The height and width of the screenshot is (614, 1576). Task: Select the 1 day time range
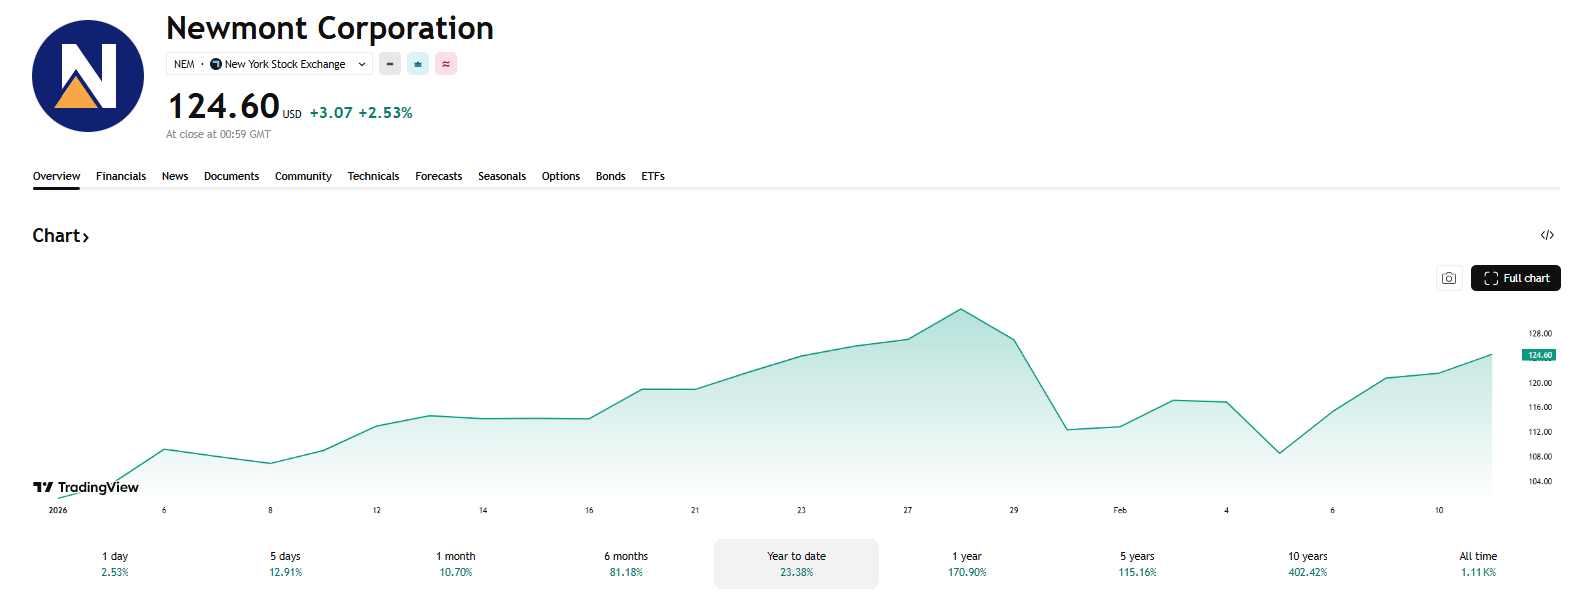click(x=115, y=564)
